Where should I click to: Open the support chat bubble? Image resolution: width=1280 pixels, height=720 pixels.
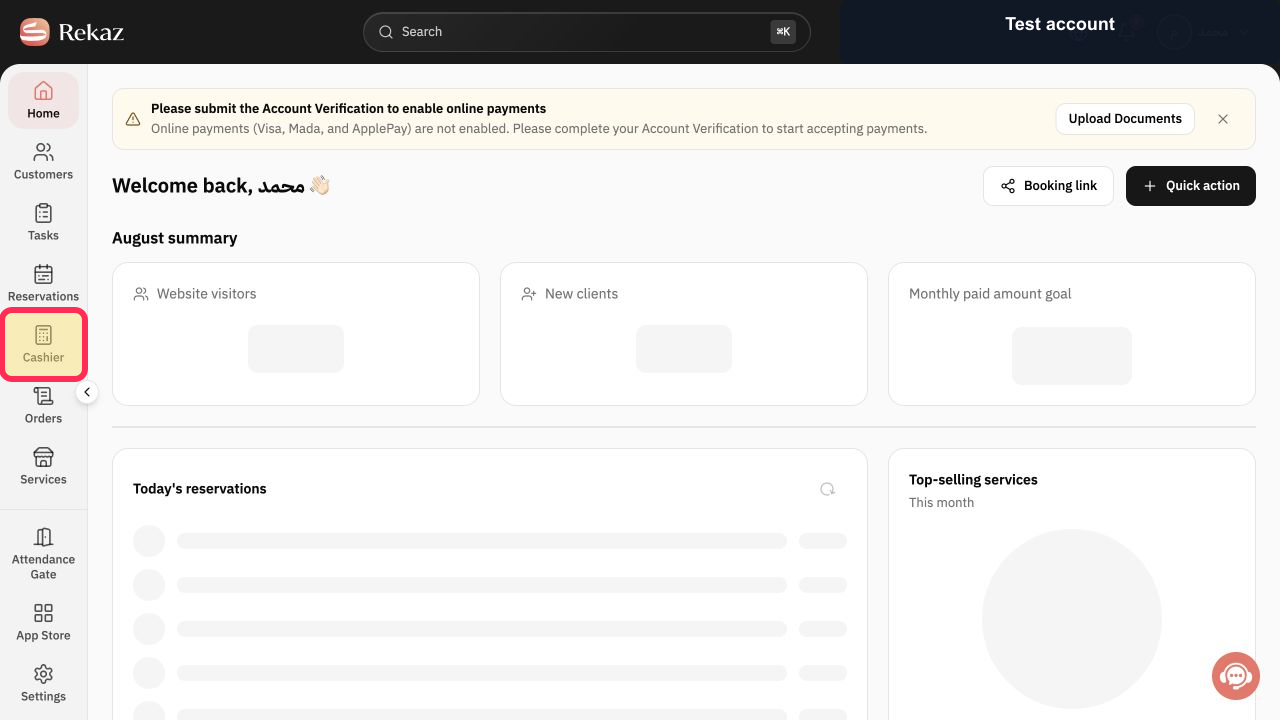[x=1236, y=677]
